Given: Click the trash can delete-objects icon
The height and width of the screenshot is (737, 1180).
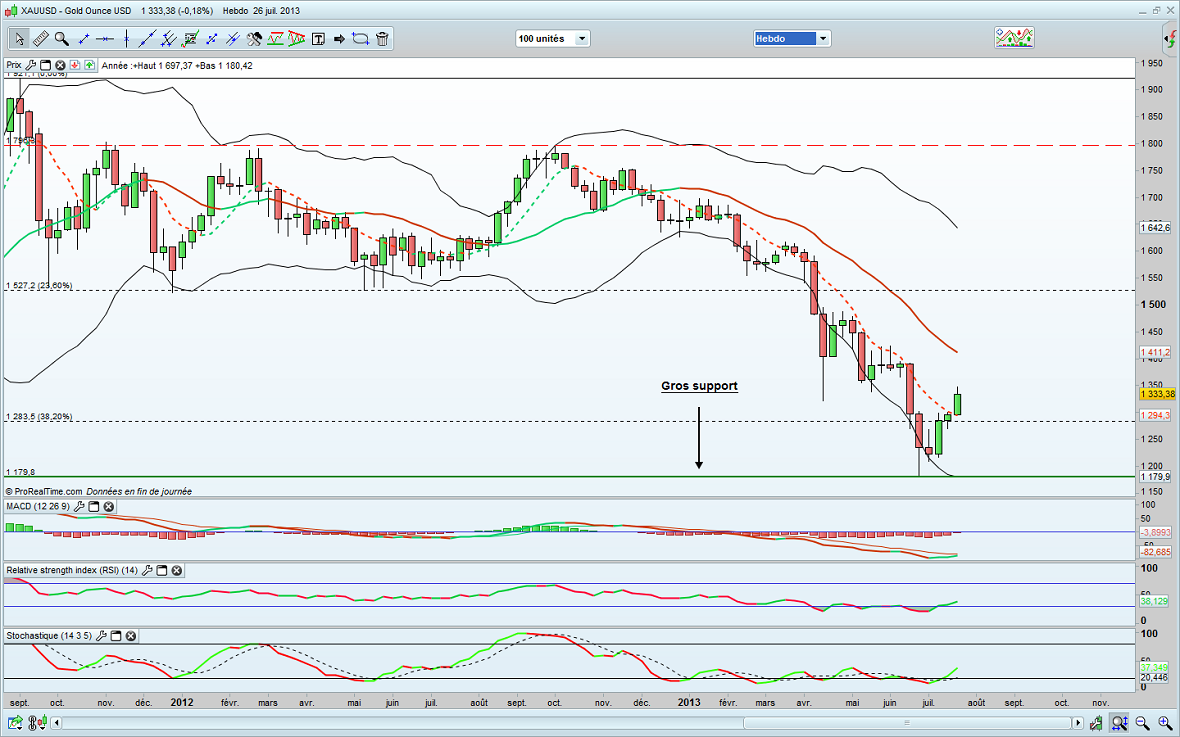Looking at the screenshot, I should [x=381, y=39].
